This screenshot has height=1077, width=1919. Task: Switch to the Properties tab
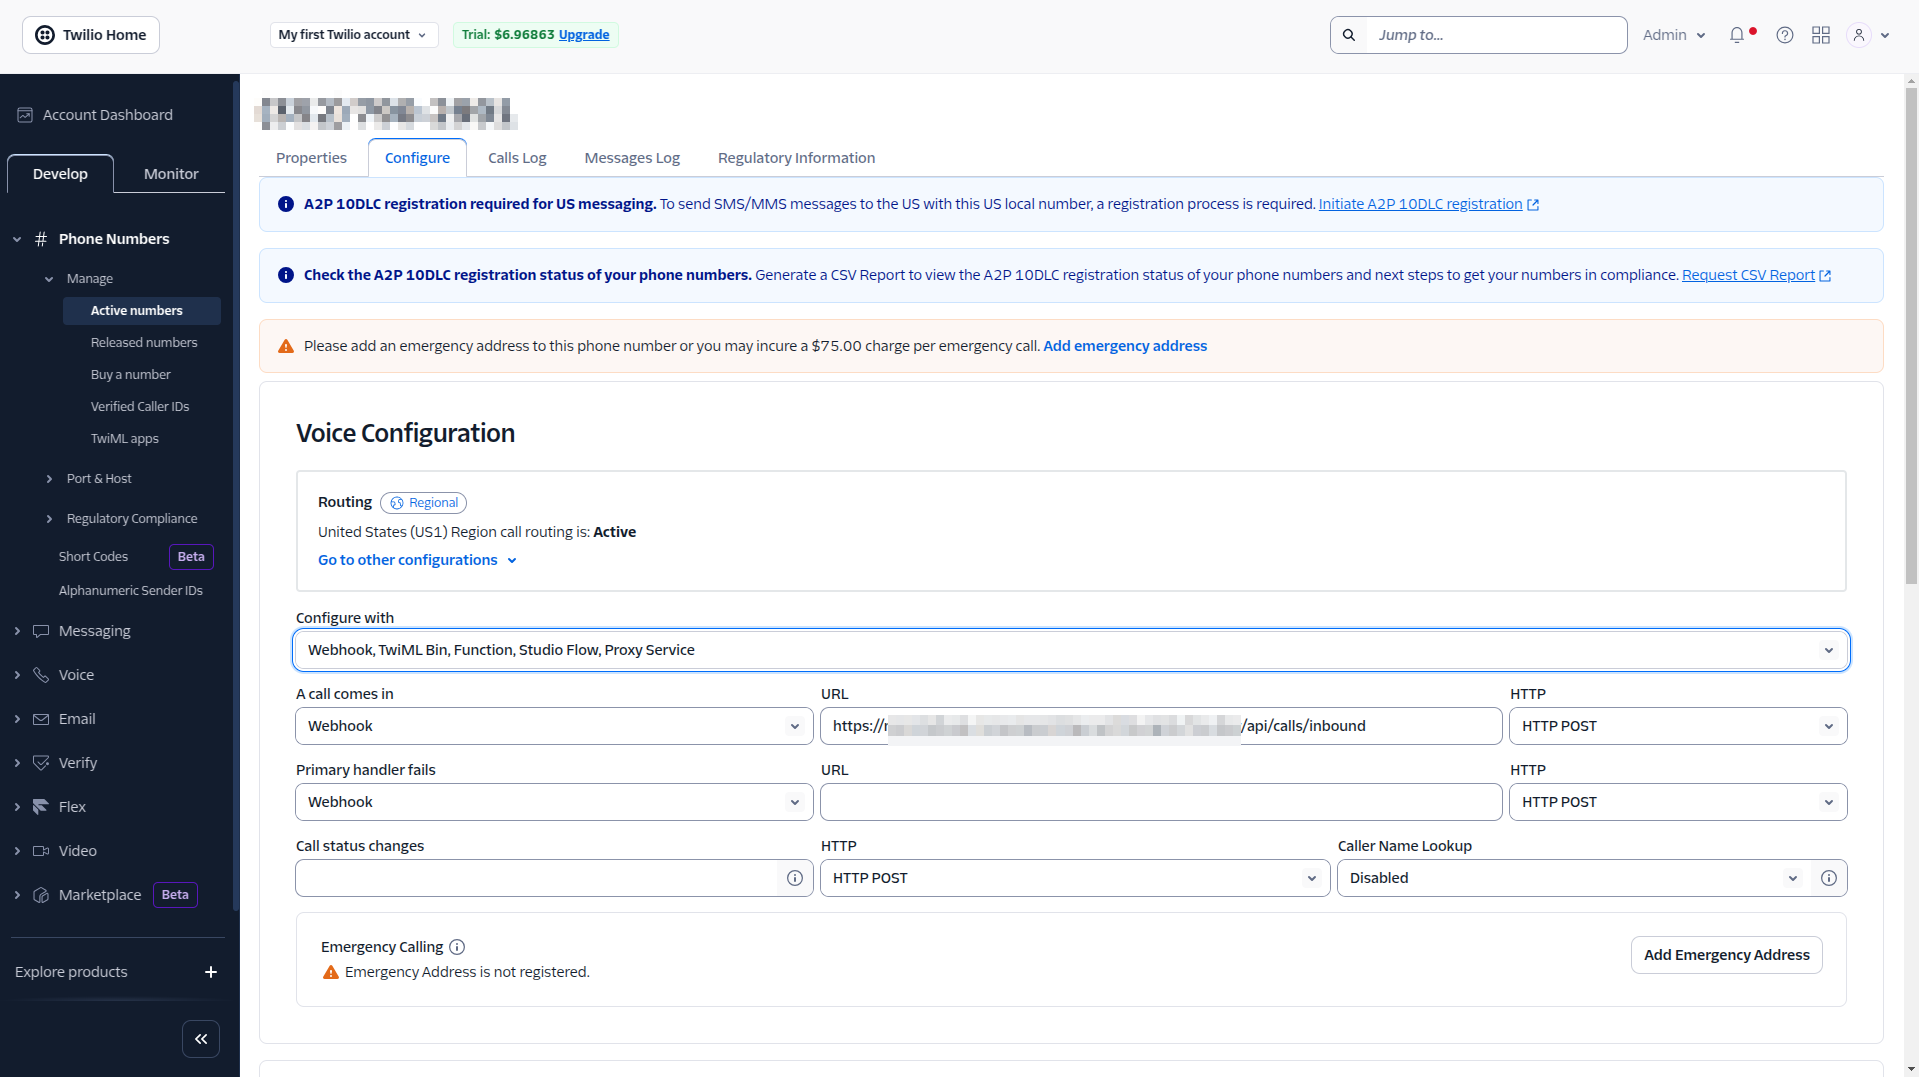click(311, 158)
